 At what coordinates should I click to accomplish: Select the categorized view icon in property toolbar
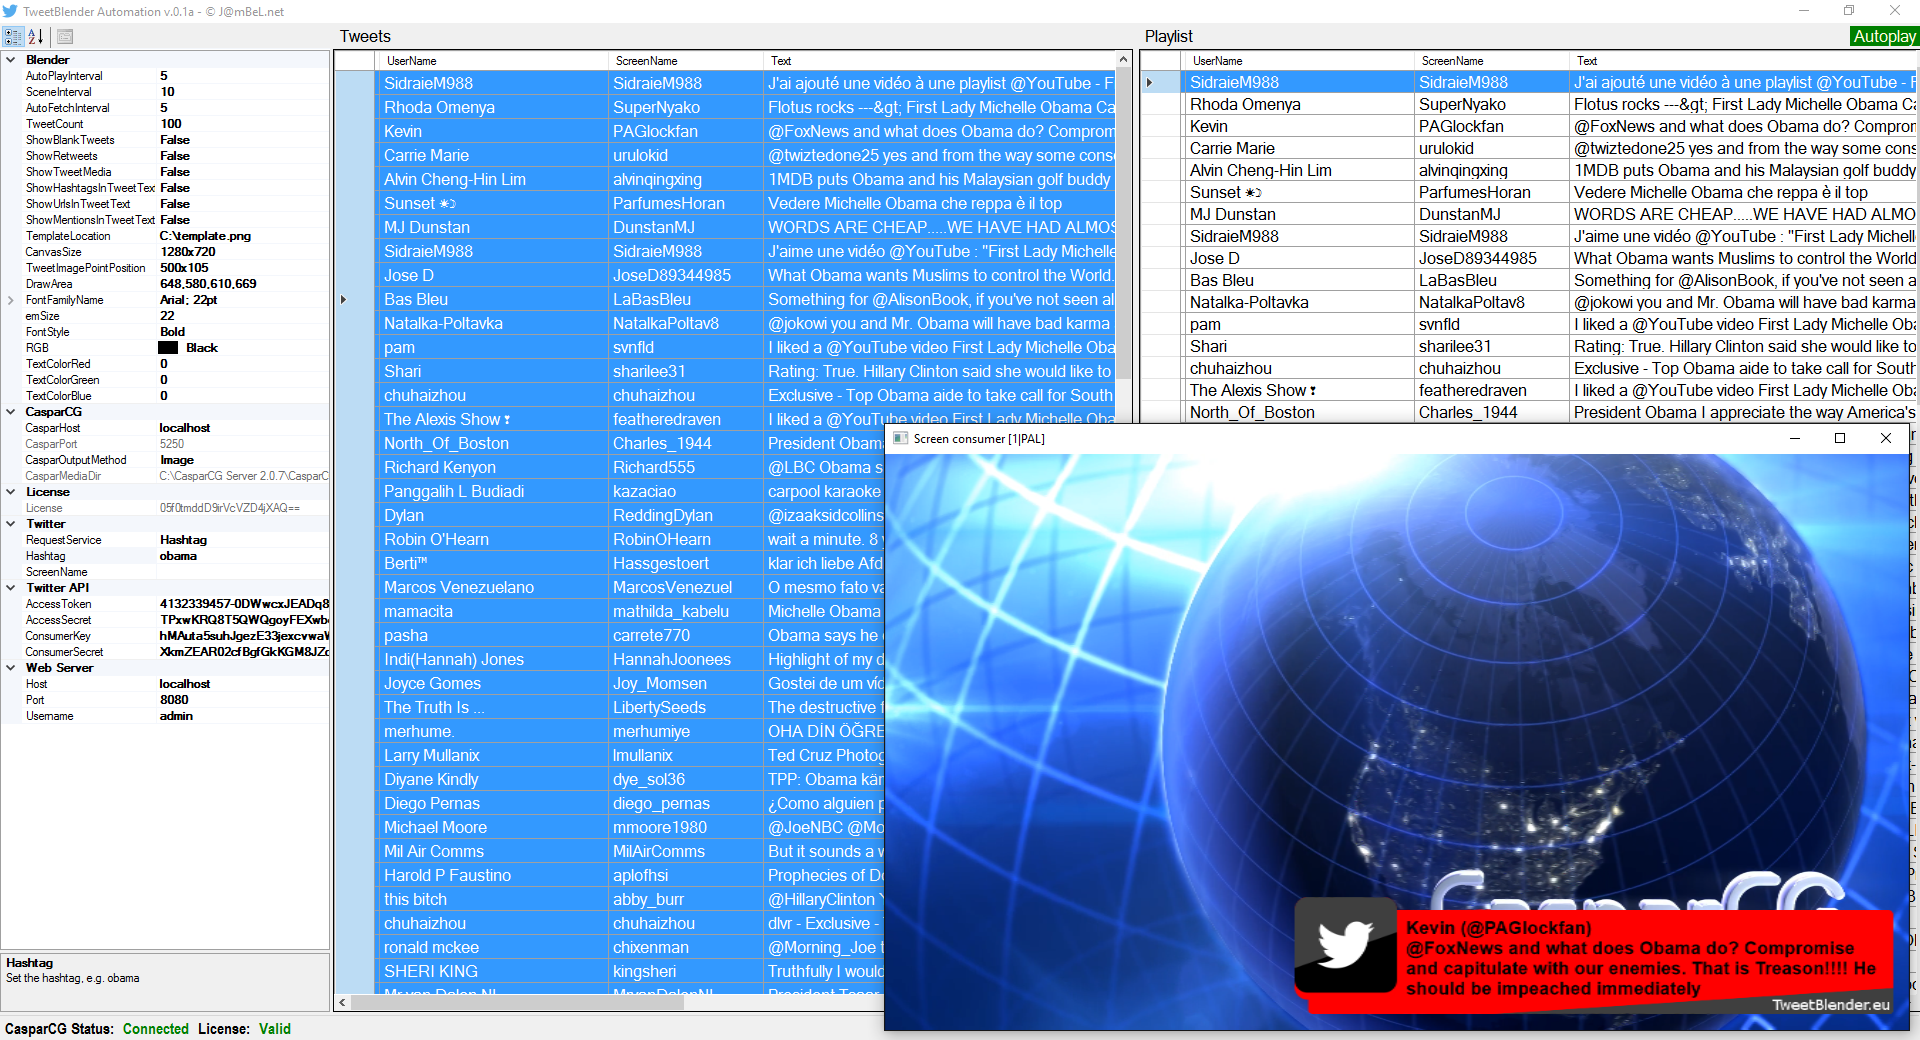[13, 37]
